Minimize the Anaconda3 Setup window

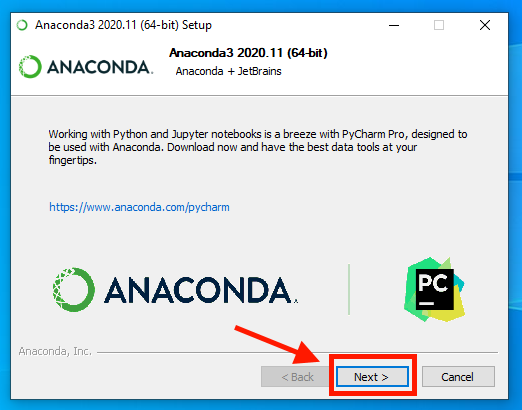tap(394, 25)
